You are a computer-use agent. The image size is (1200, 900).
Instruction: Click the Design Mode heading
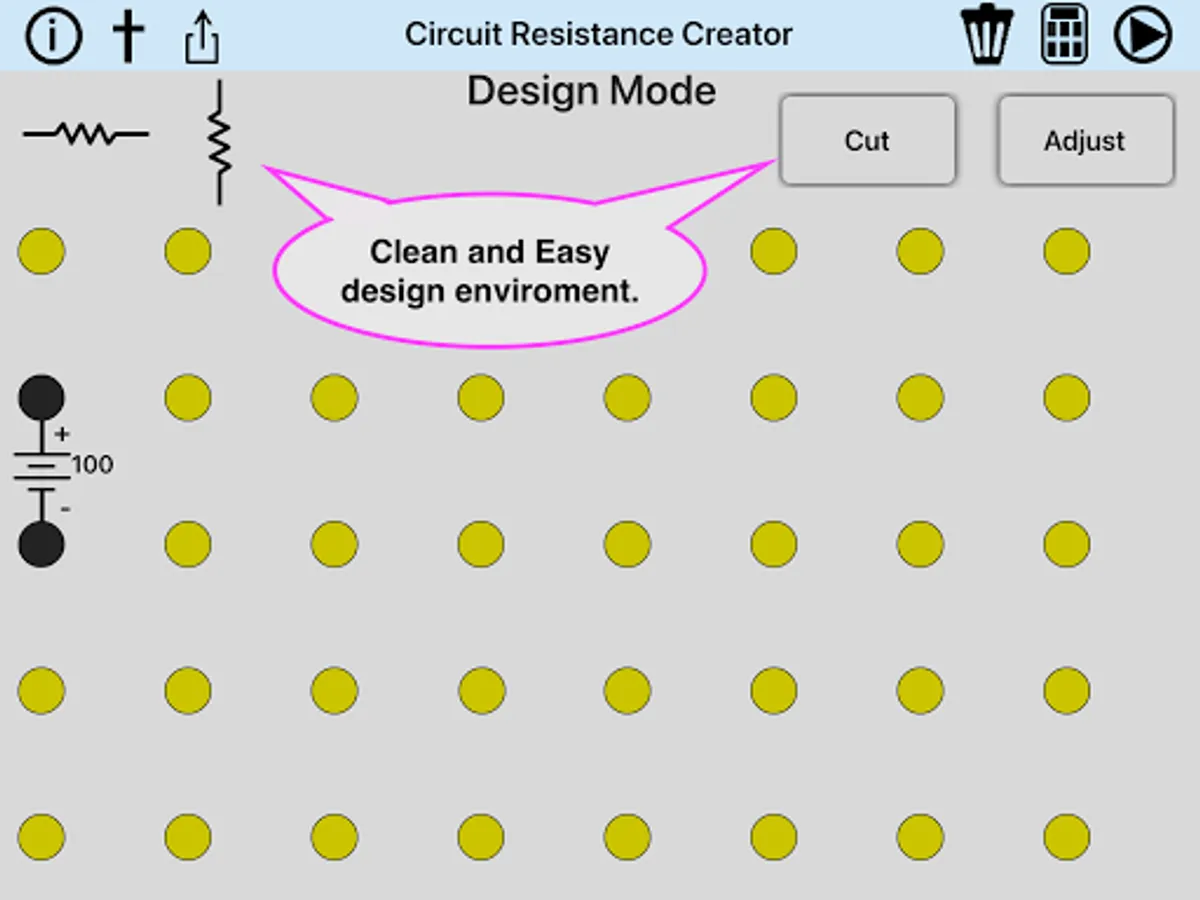click(x=591, y=91)
